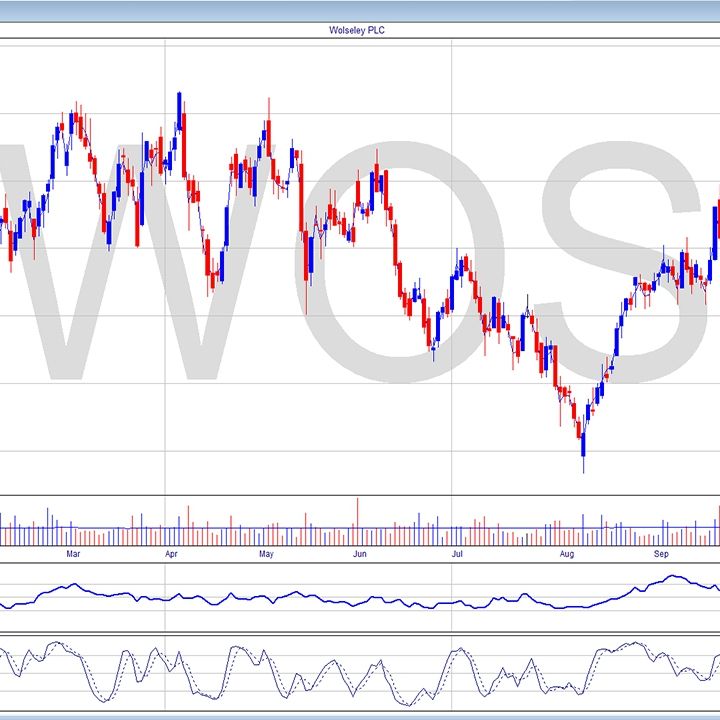Click the light blue status strip at bottom

click(x=360, y=714)
